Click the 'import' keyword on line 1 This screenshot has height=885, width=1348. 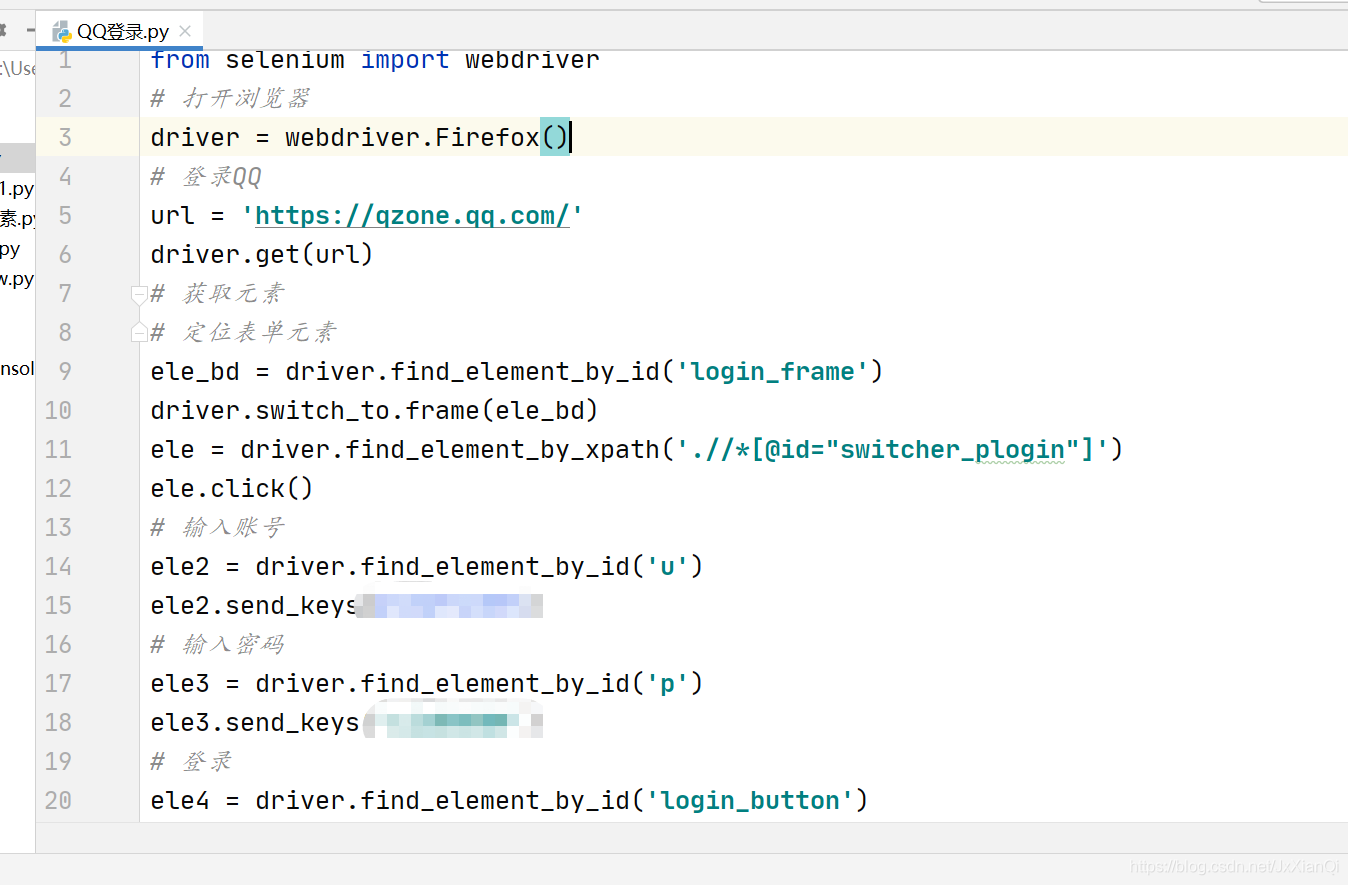click(x=405, y=60)
